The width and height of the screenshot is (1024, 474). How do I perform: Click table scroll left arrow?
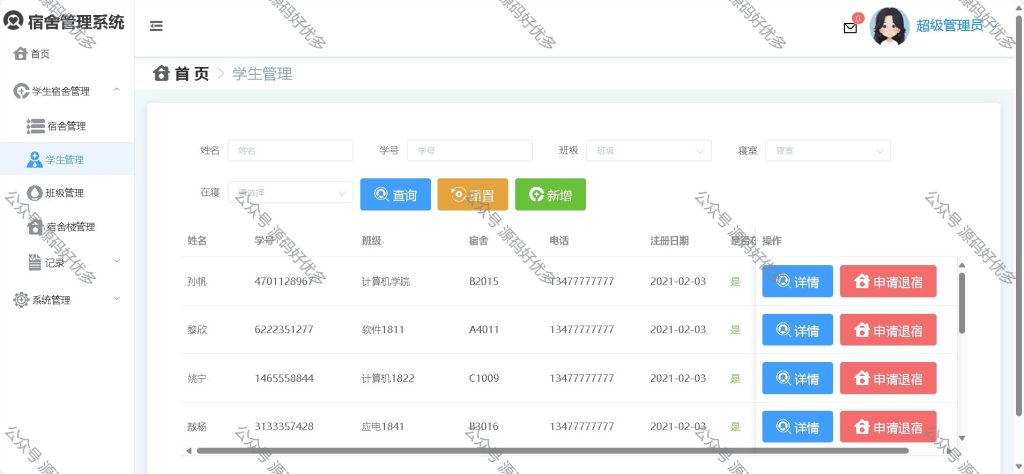[x=189, y=450]
